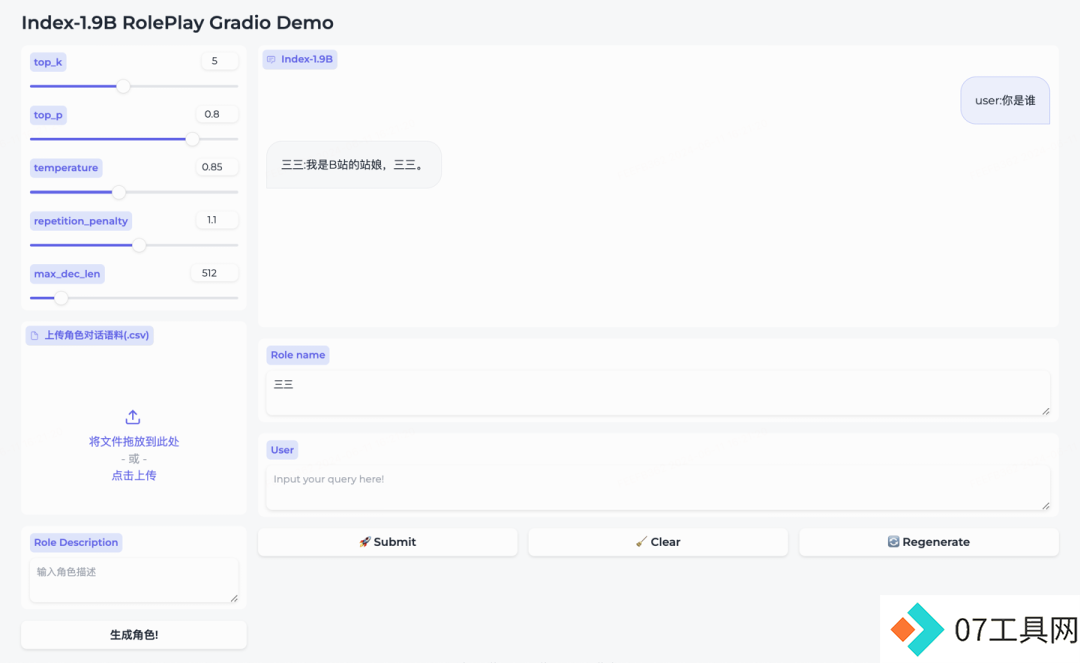Click the Role Description text area
This screenshot has height=663, width=1080.
coord(134,580)
